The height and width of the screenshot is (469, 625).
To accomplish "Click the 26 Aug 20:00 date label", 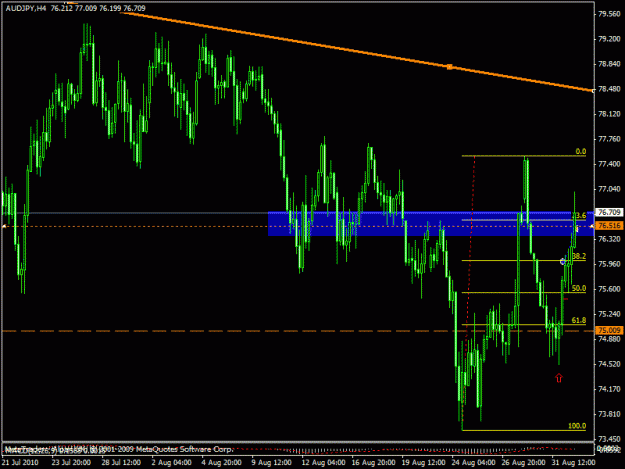I will (523, 463).
